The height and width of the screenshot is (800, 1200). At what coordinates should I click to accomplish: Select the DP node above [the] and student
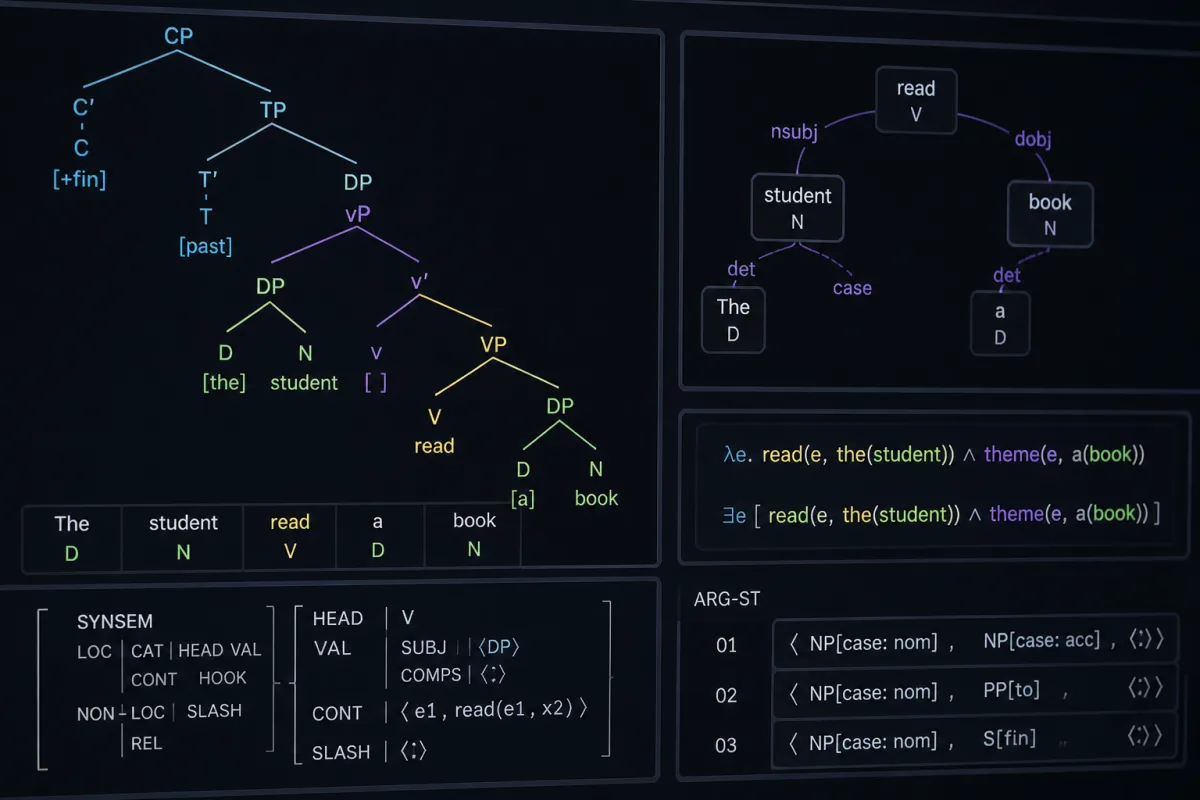tap(270, 286)
